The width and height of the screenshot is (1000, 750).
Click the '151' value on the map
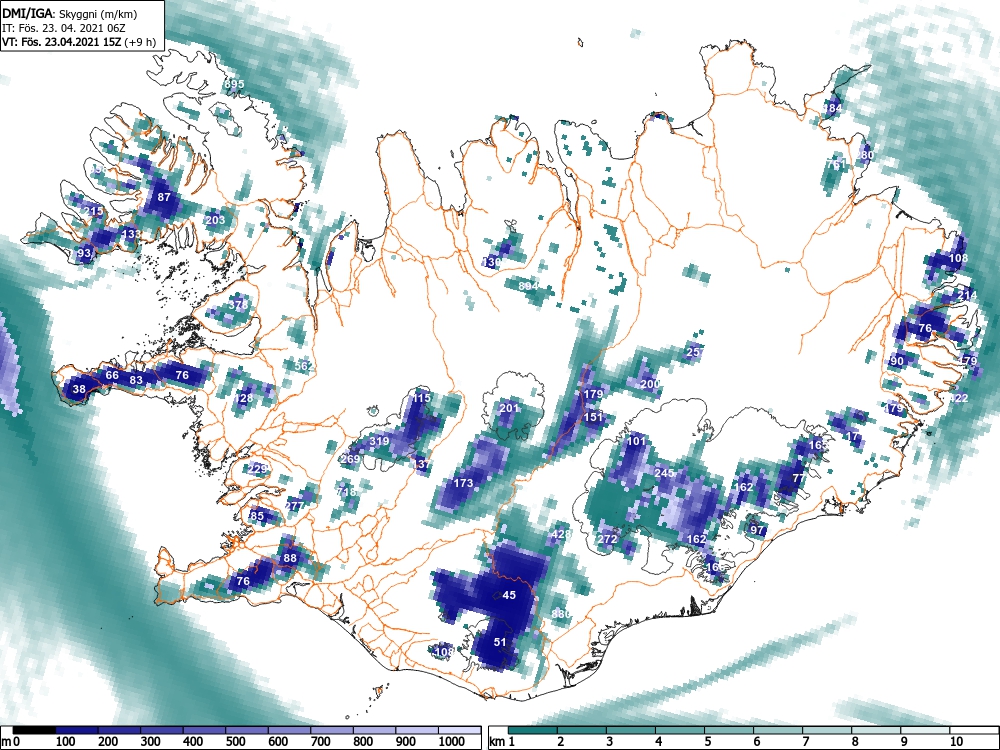pos(593,417)
